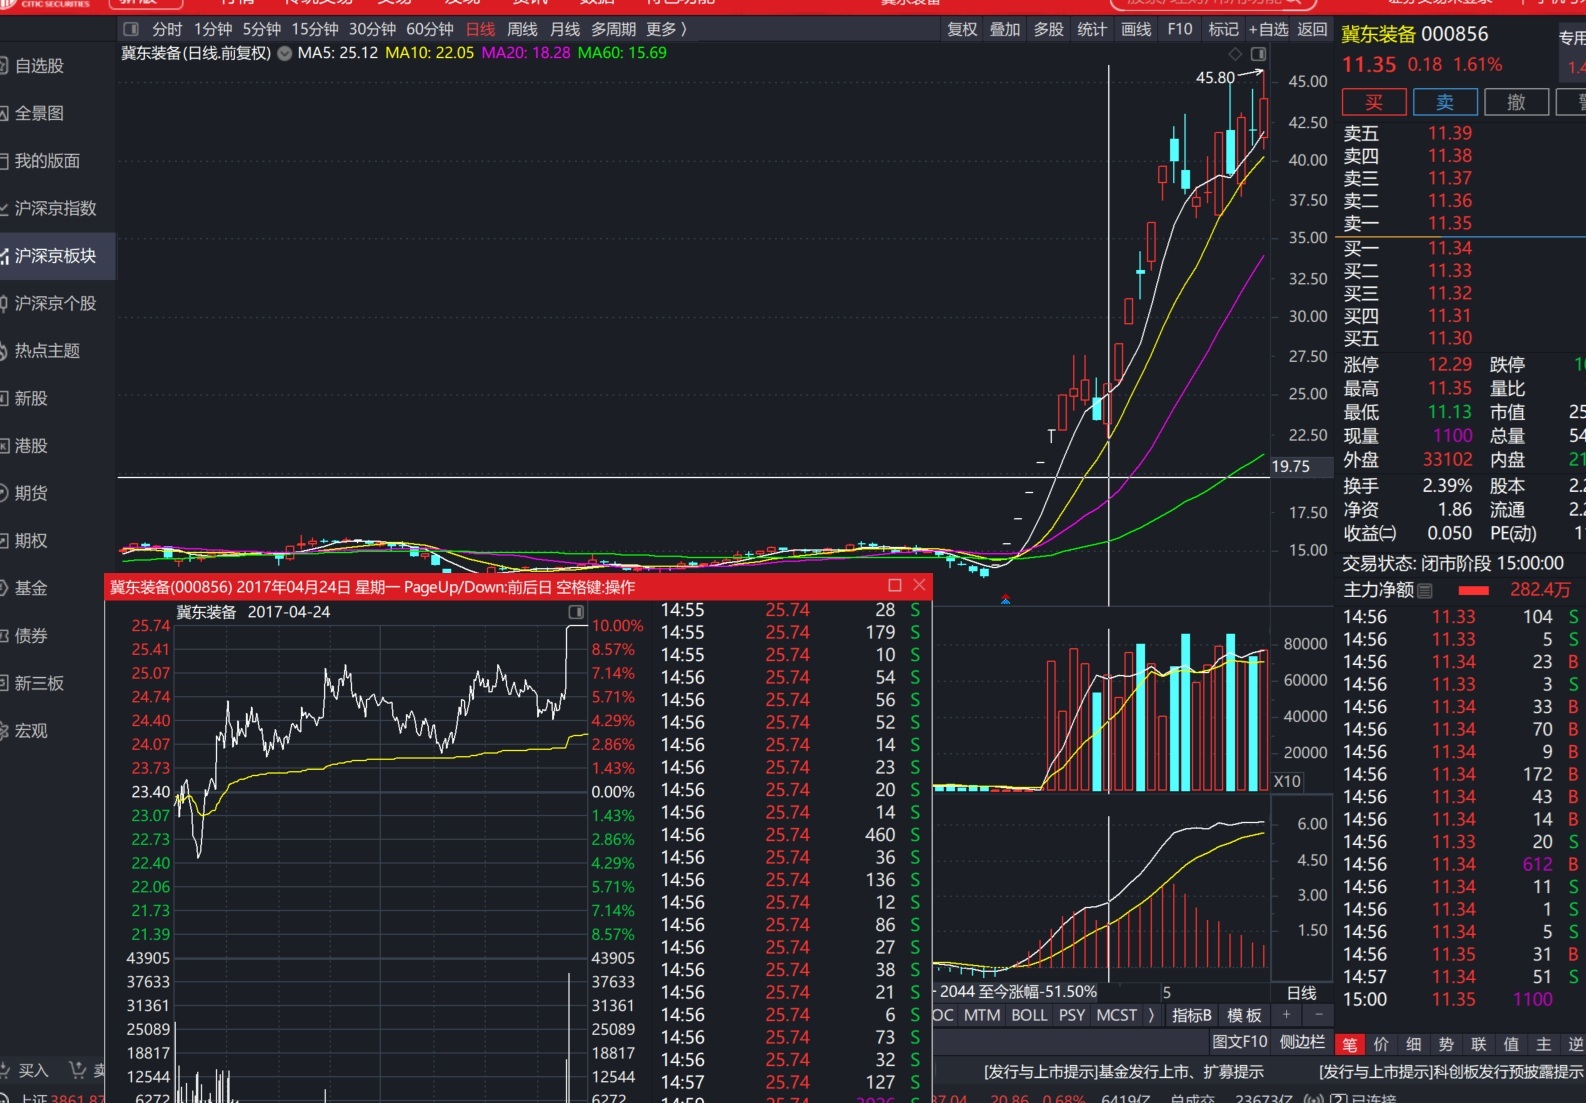Click the plus zoom button beside 模板
The width and height of the screenshot is (1586, 1103).
click(1286, 1015)
